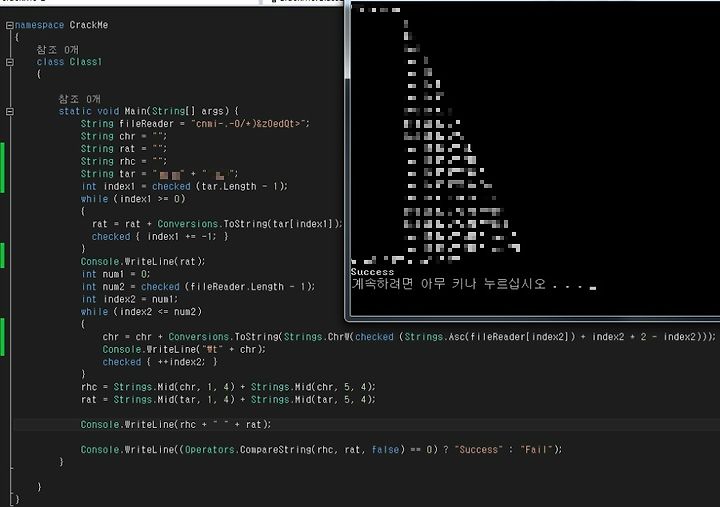Collapse the namespace CrackMe block
The width and height of the screenshot is (720, 507).
(10, 25)
